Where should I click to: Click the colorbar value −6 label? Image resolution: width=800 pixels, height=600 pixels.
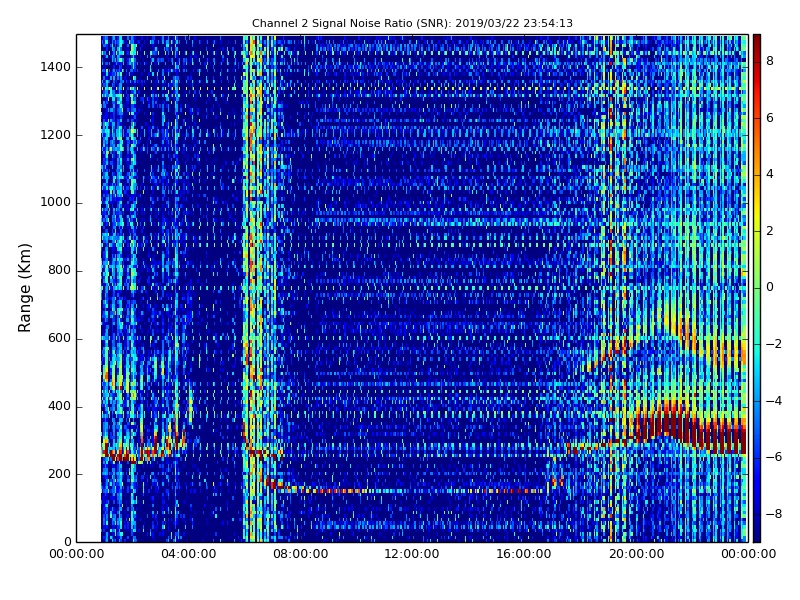point(774,457)
